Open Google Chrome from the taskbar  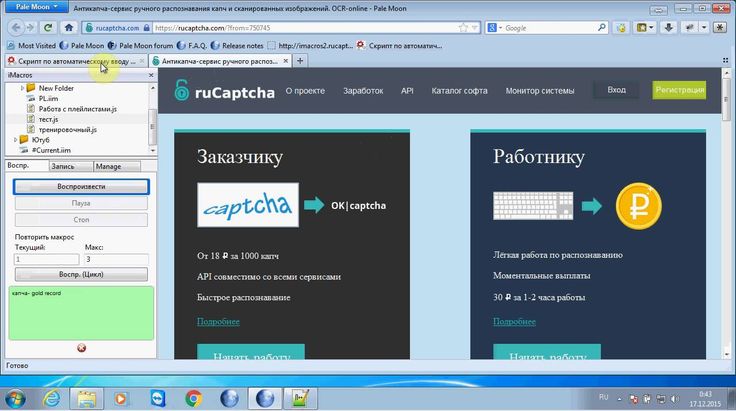click(x=193, y=397)
